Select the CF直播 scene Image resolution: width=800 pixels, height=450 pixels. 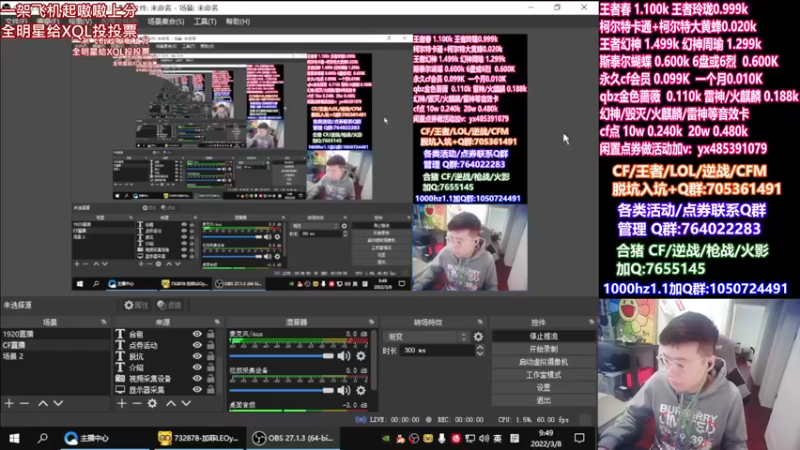point(55,345)
